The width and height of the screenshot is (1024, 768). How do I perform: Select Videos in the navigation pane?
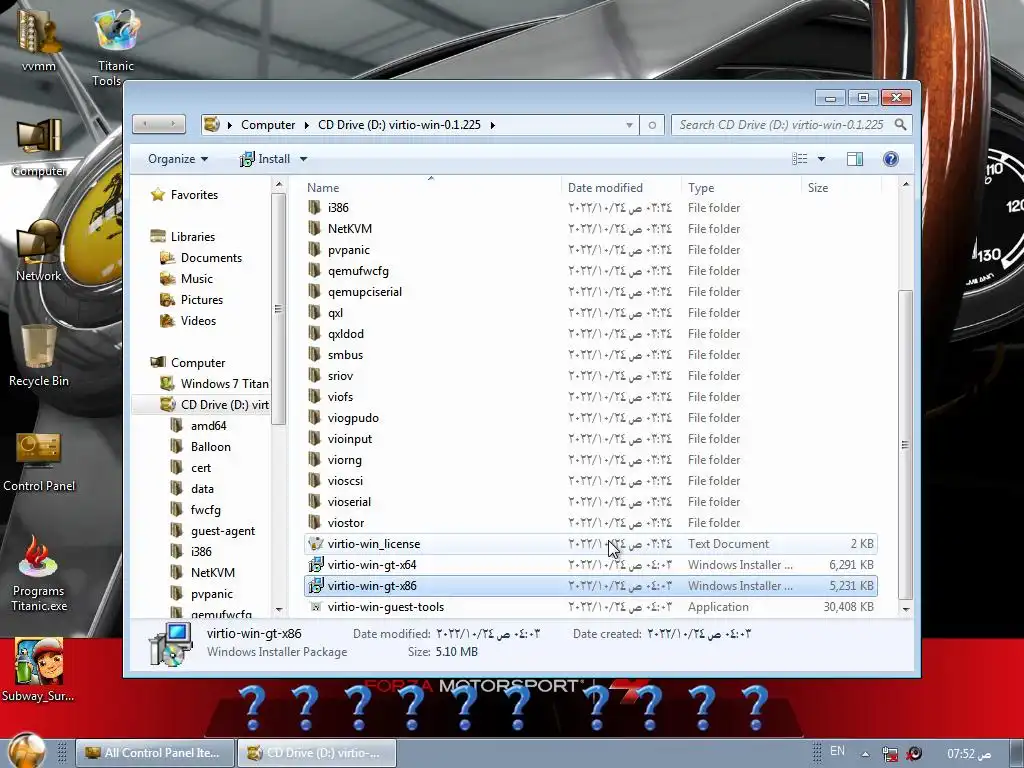pos(199,321)
